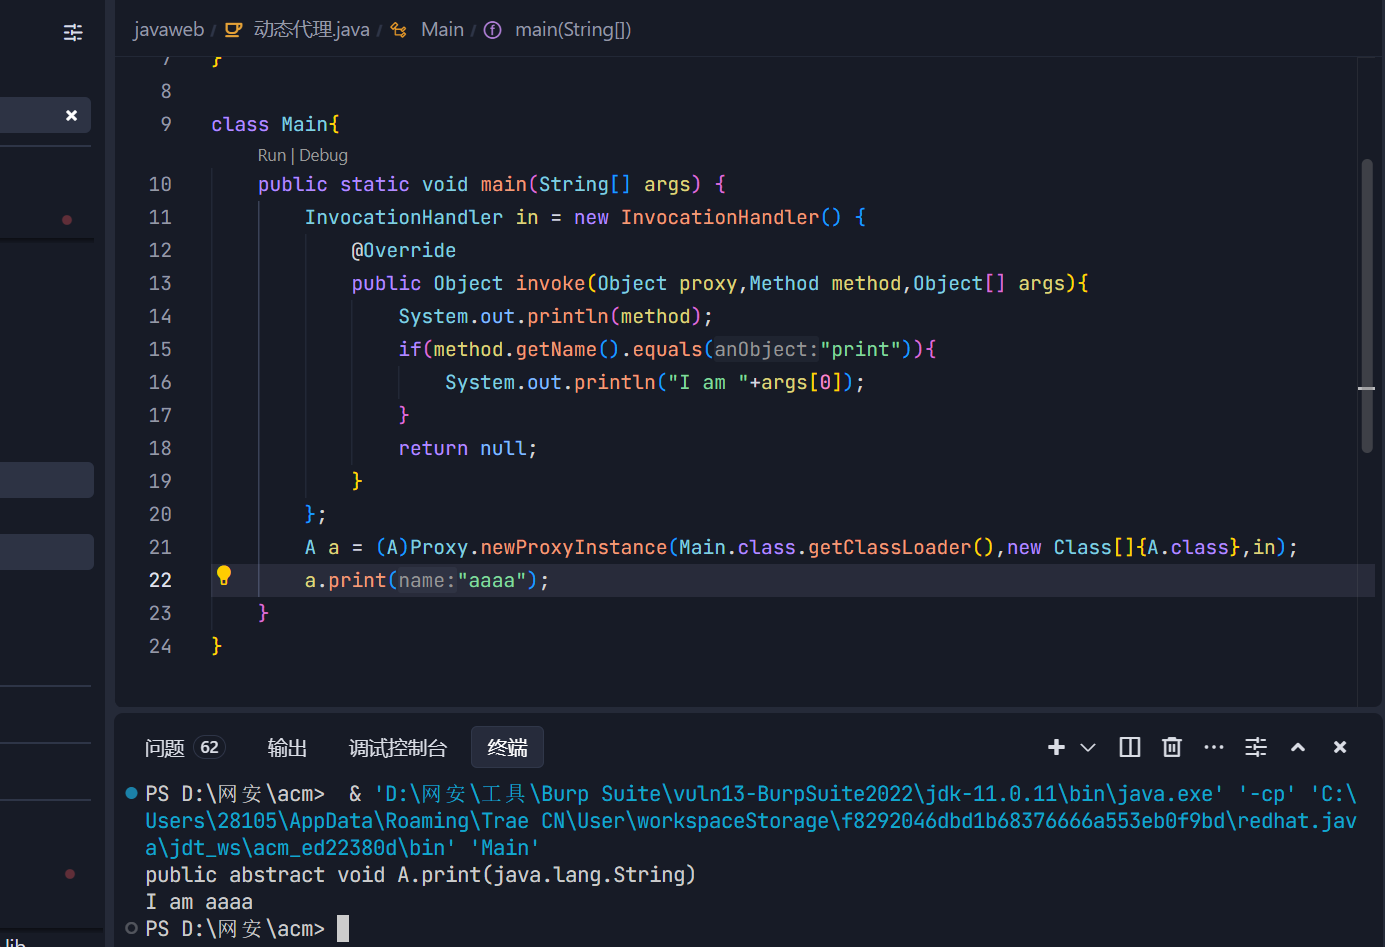The image size is (1385, 947).
Task: Click 'return null;' on line 18
Action: click(x=468, y=448)
